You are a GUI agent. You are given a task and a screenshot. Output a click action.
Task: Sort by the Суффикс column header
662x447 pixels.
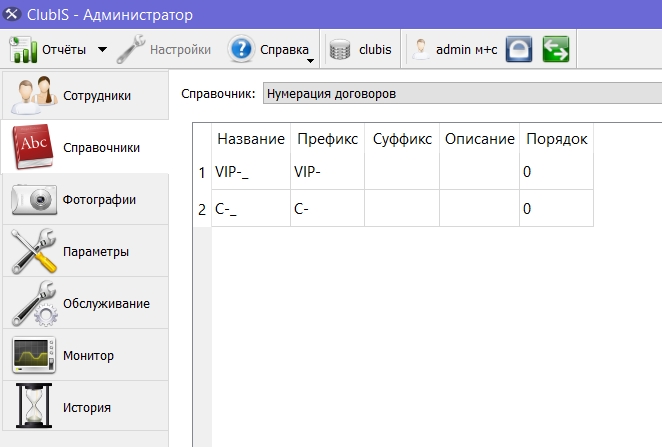click(402, 139)
